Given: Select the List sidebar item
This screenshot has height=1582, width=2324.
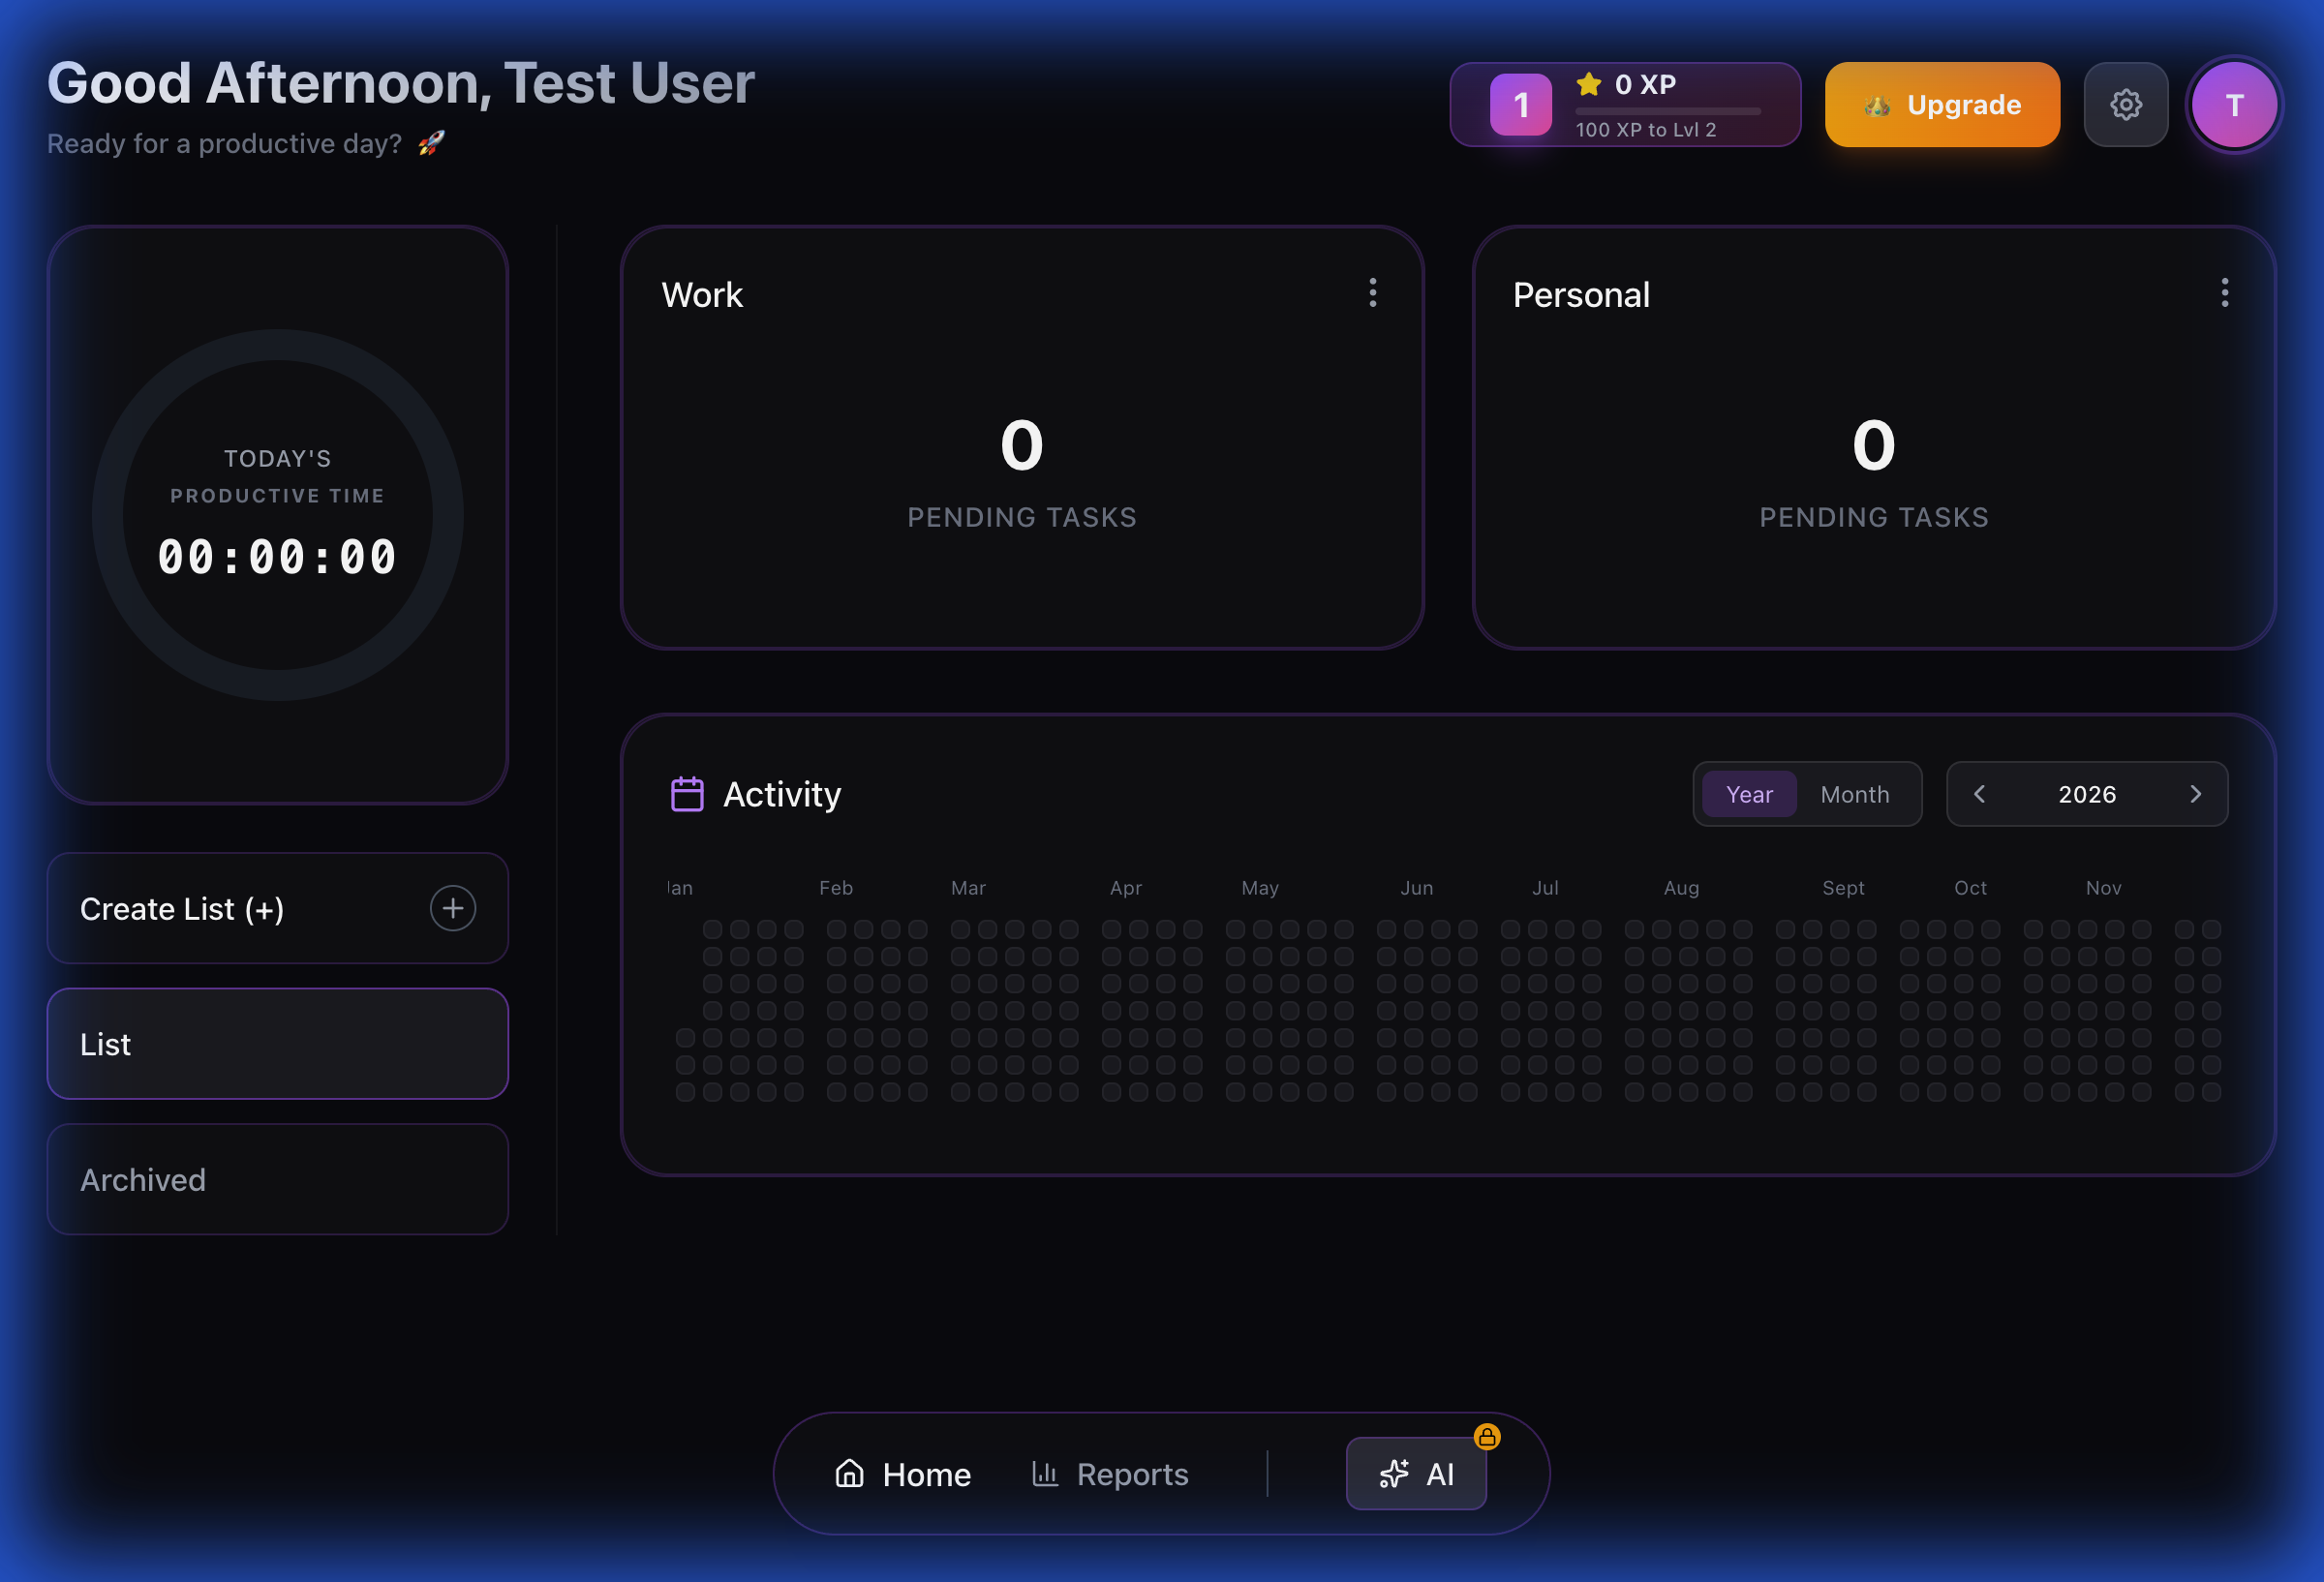Looking at the screenshot, I should click(x=278, y=1044).
